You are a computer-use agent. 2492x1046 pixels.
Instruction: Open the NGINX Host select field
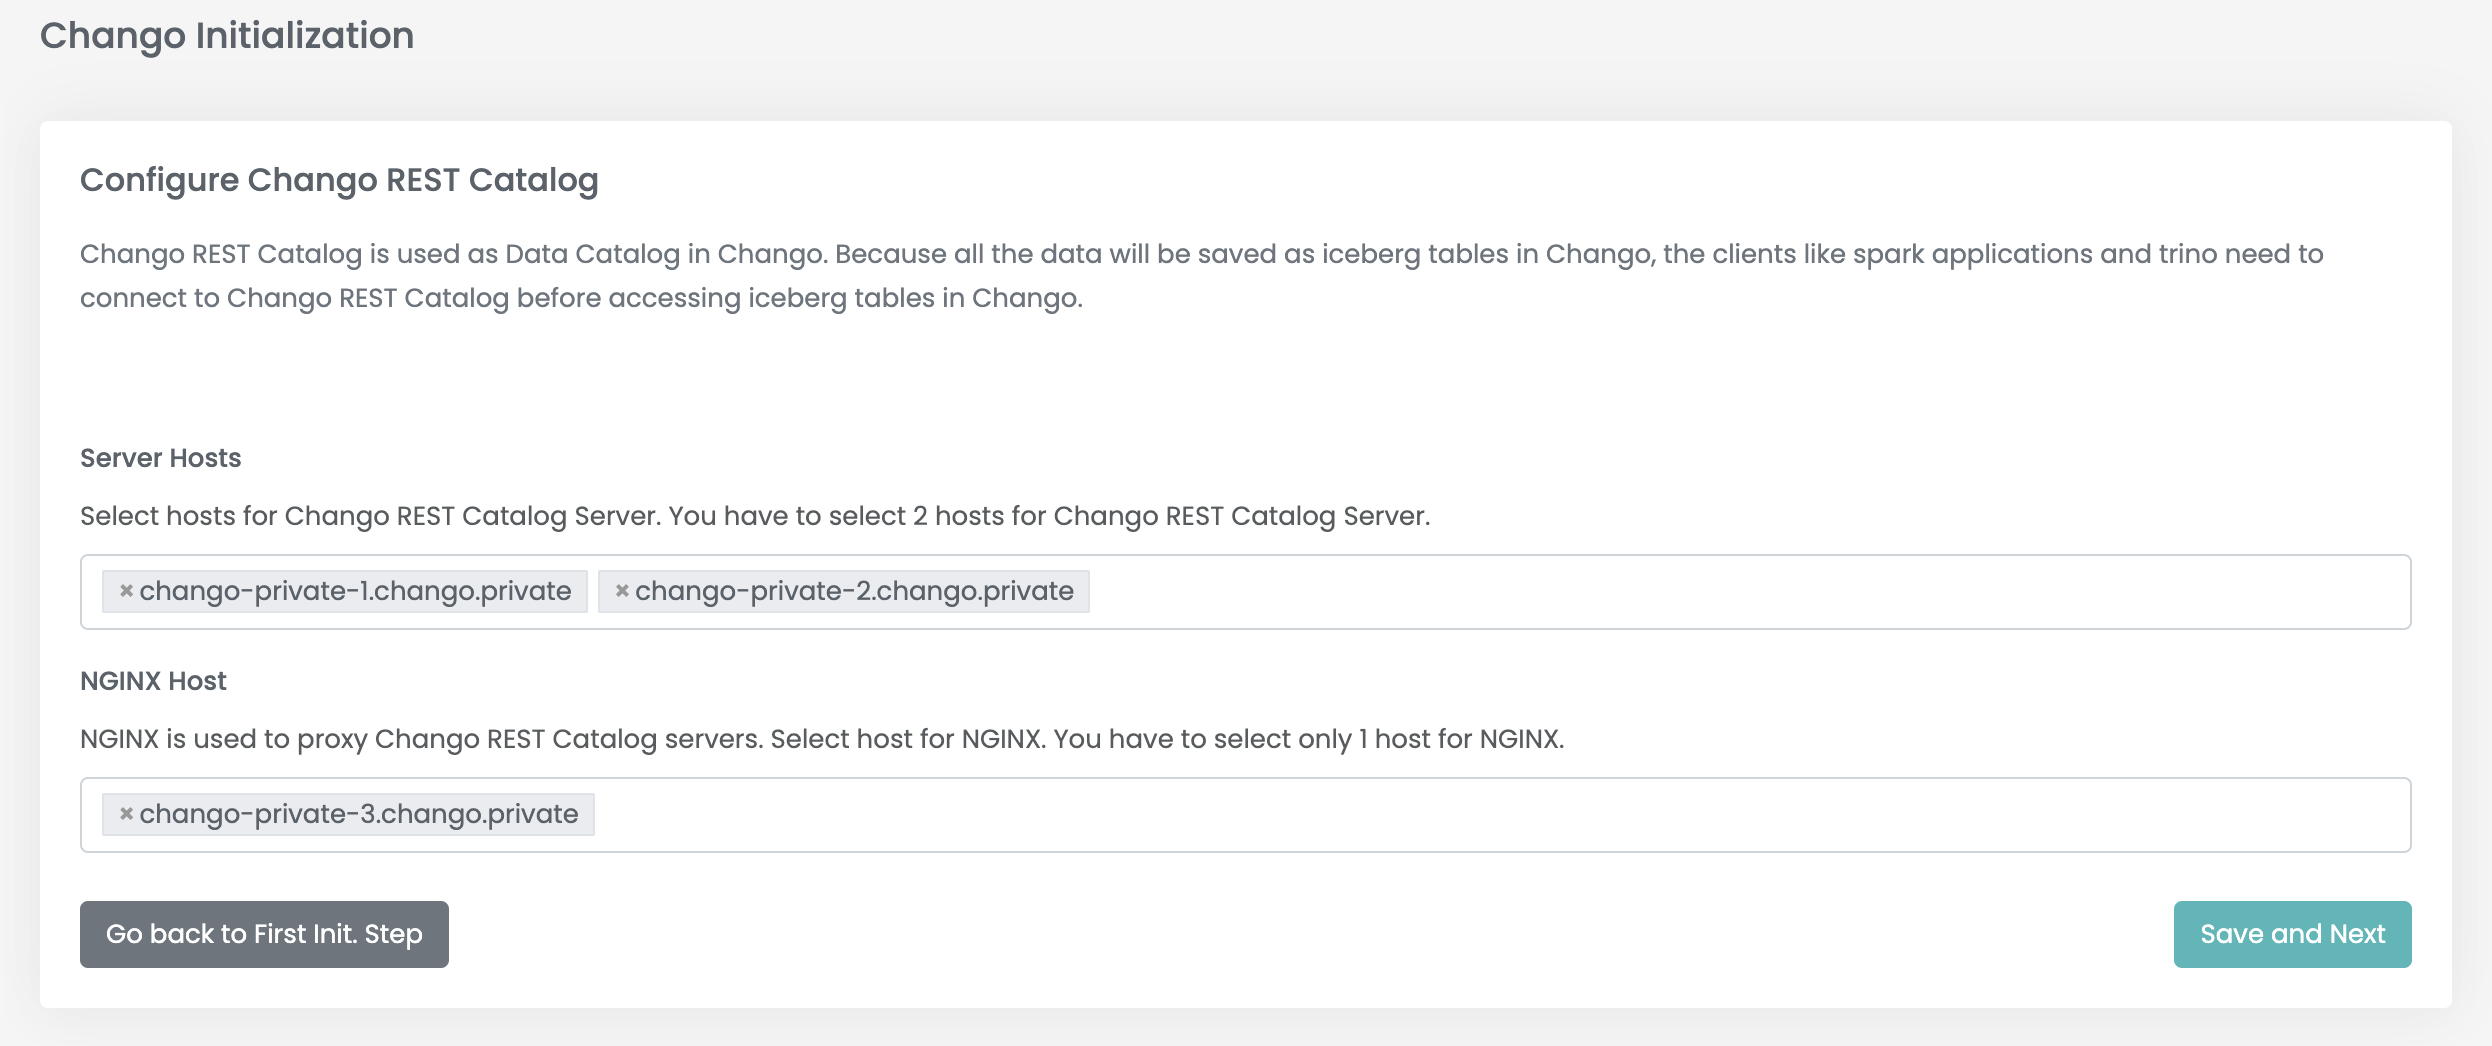[1245, 815]
